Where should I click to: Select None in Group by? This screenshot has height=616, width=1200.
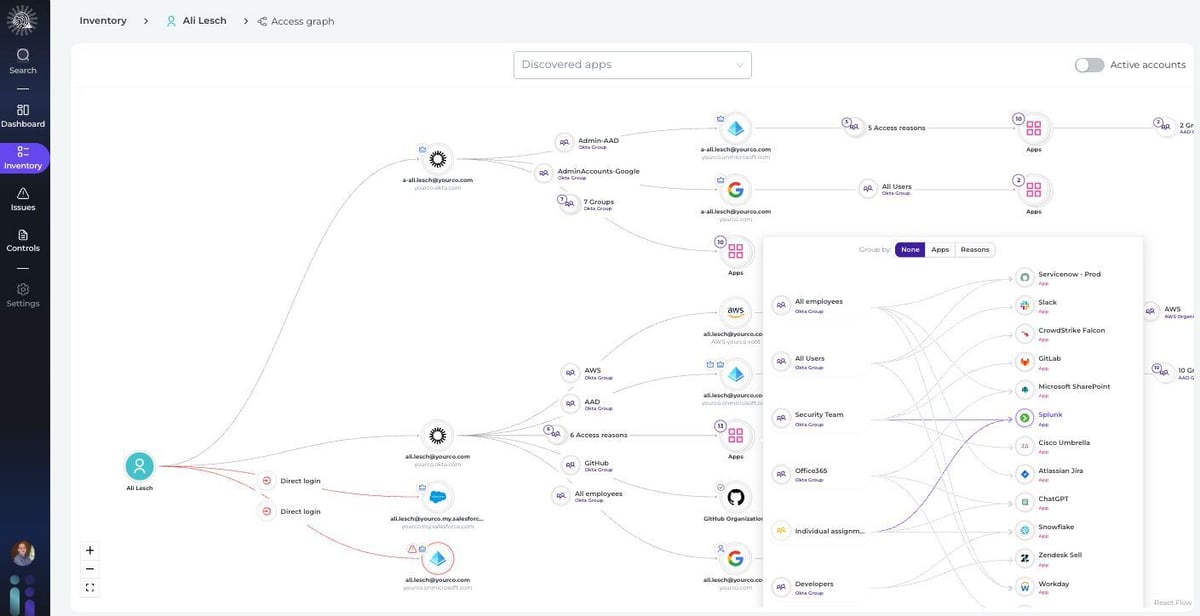(910, 250)
